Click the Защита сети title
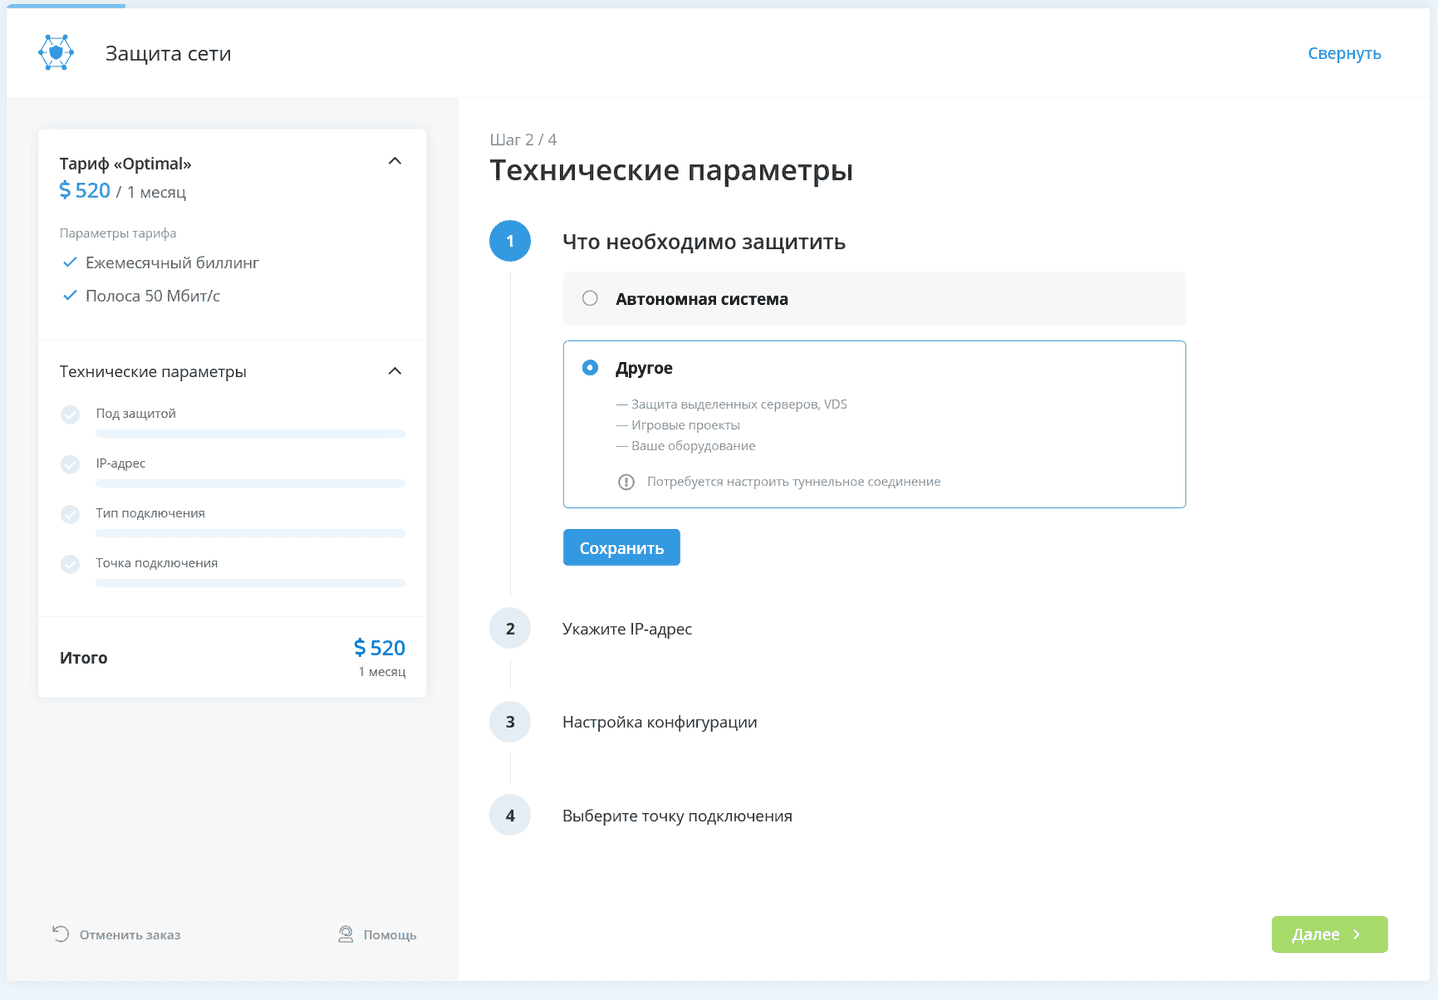 168,54
